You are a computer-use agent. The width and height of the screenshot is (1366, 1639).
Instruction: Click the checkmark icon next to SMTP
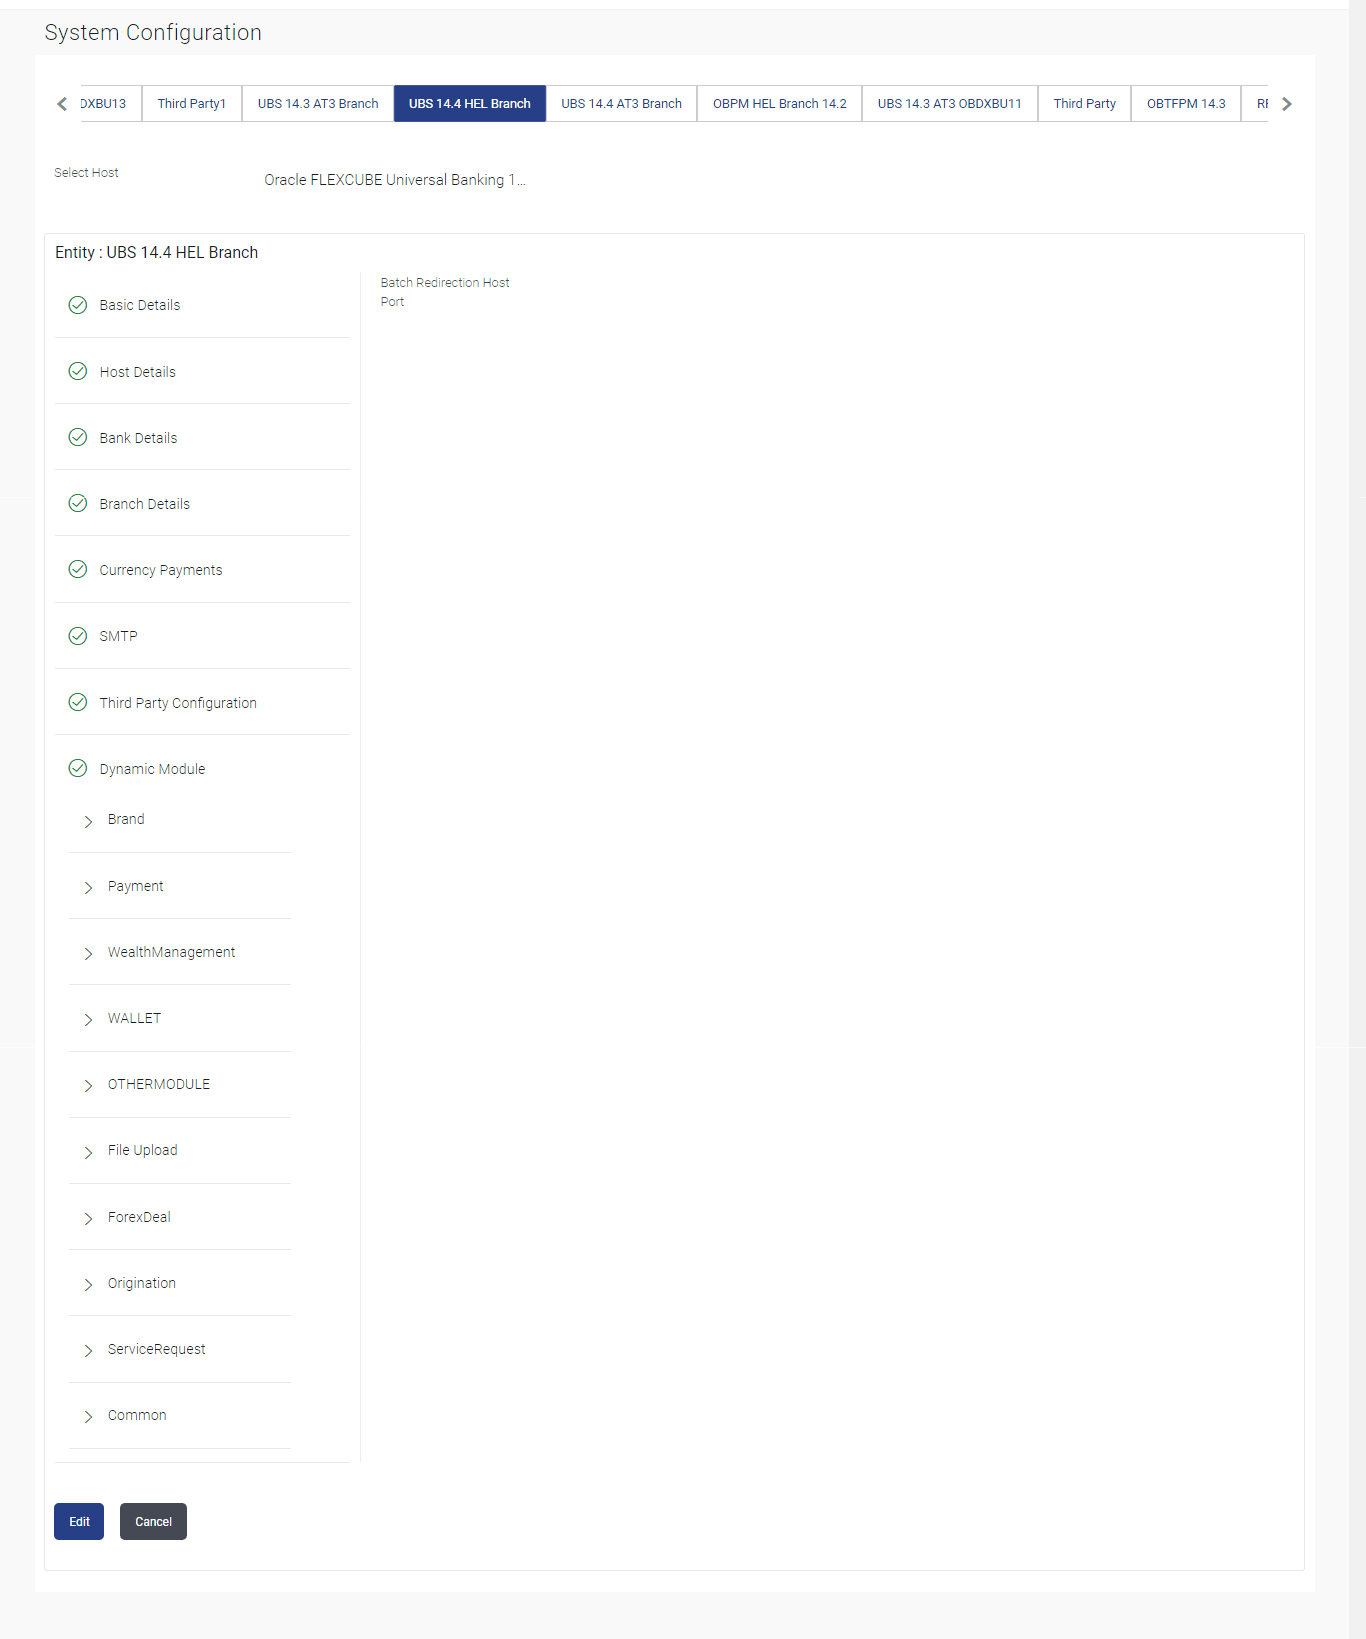(78, 636)
